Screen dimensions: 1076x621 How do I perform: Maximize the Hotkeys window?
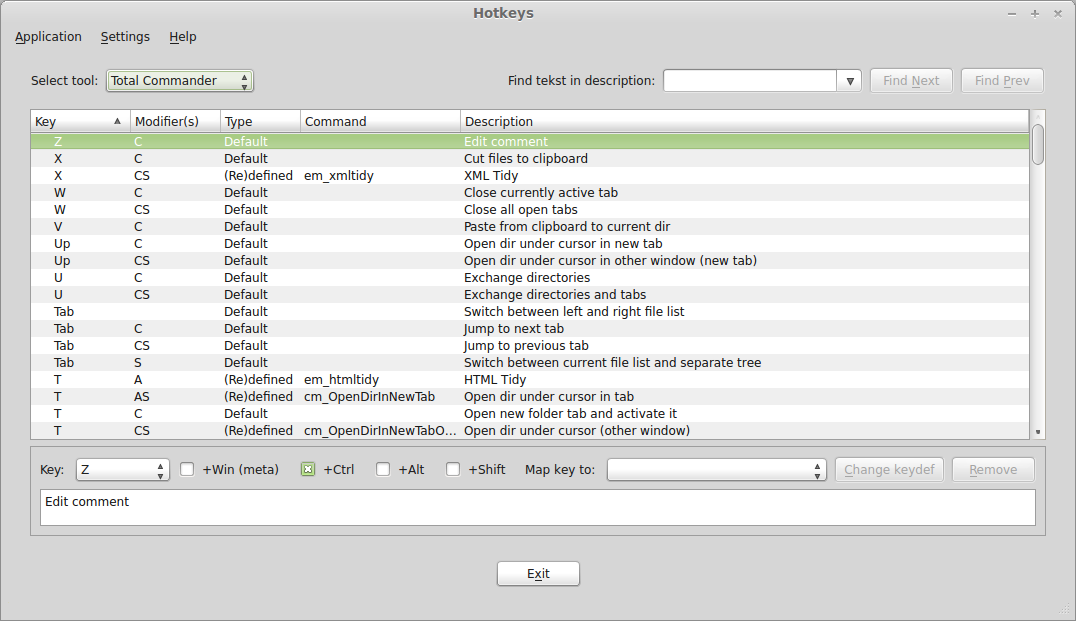(1035, 14)
